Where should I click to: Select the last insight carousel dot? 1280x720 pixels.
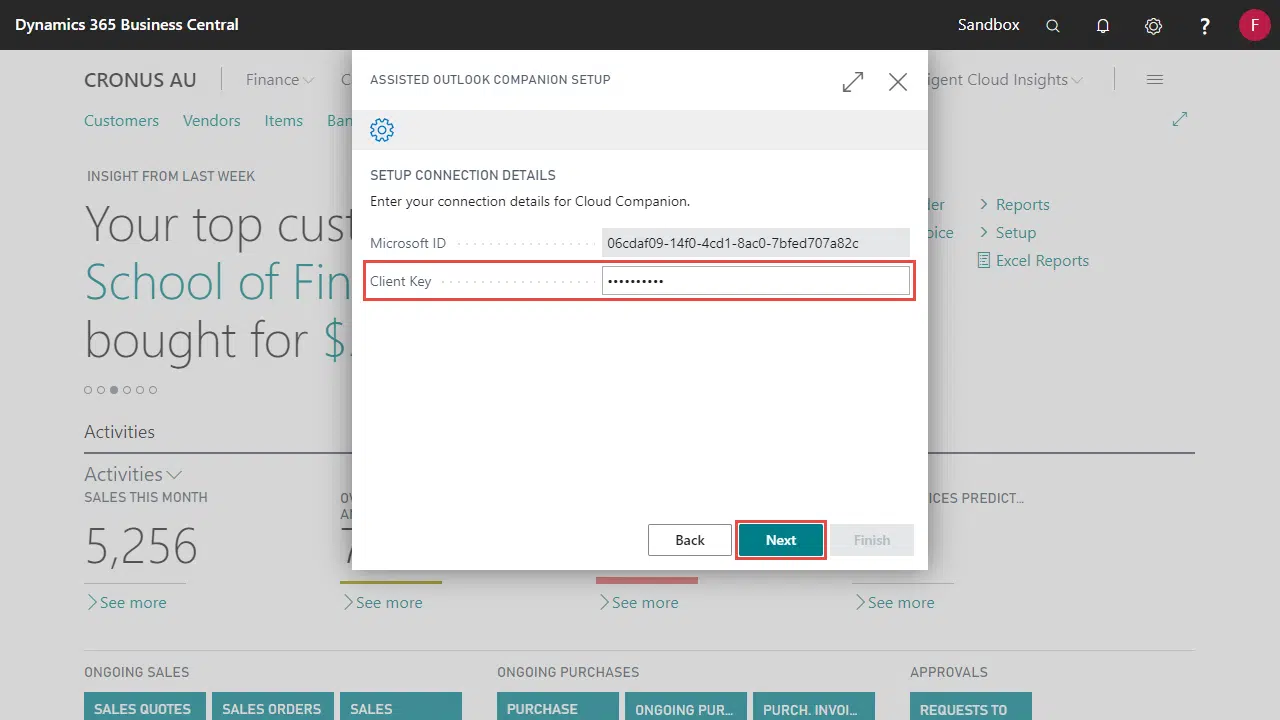(x=153, y=390)
